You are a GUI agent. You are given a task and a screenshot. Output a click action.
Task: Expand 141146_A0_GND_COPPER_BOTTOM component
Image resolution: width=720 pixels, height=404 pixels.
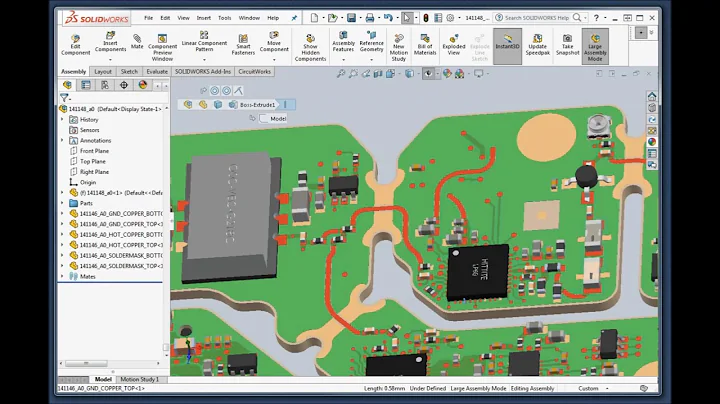point(62,213)
